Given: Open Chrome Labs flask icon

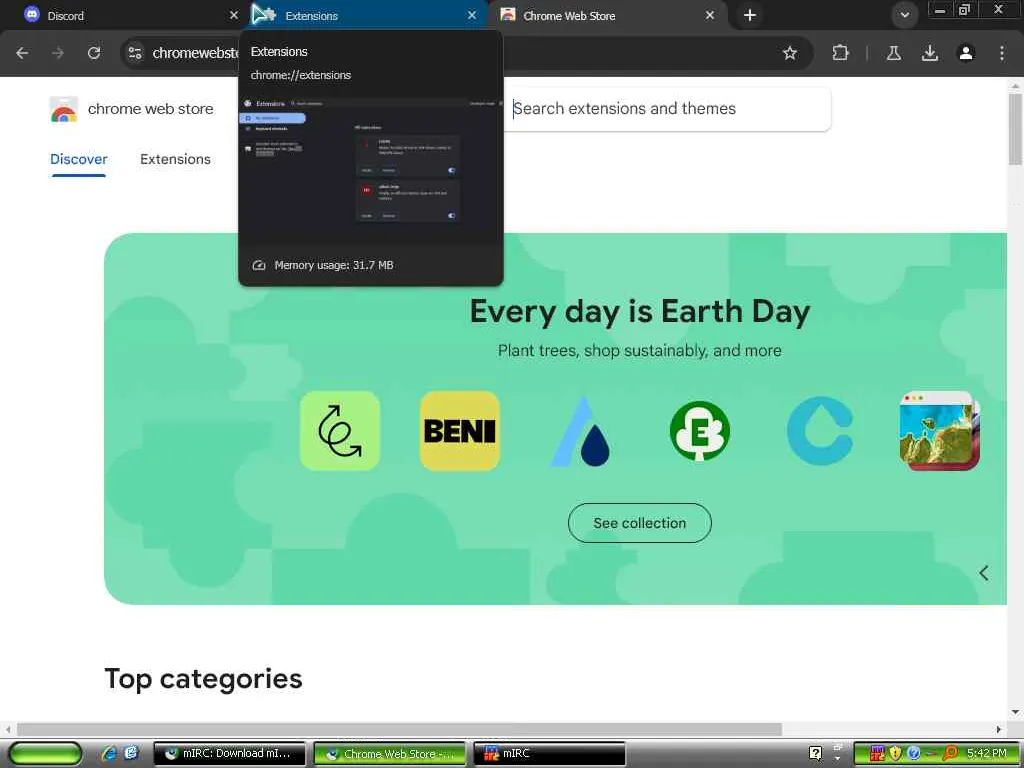Looking at the screenshot, I should point(894,53).
